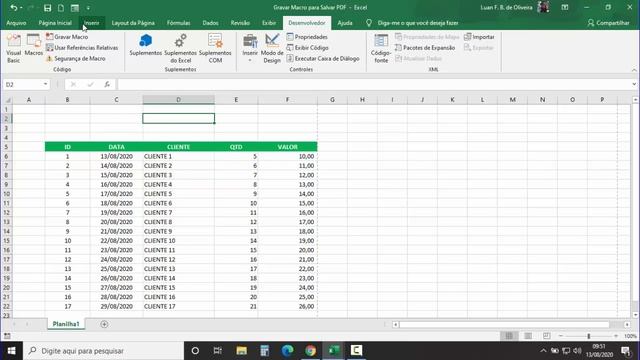Toggle Usar Referências Relativas

click(x=82, y=48)
